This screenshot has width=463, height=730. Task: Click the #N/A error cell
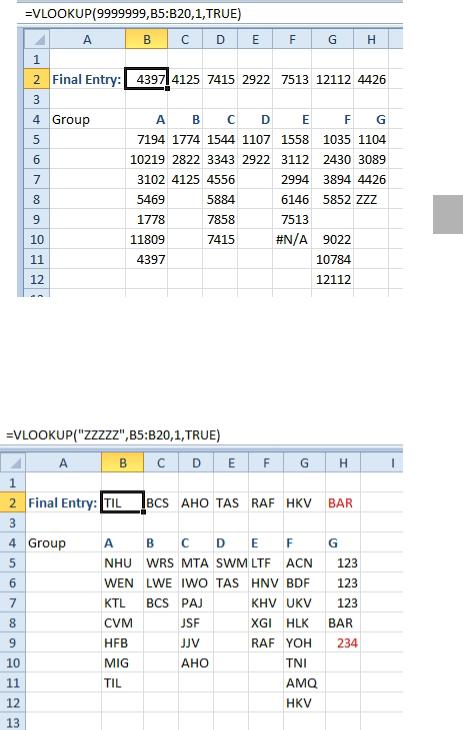(x=292, y=239)
